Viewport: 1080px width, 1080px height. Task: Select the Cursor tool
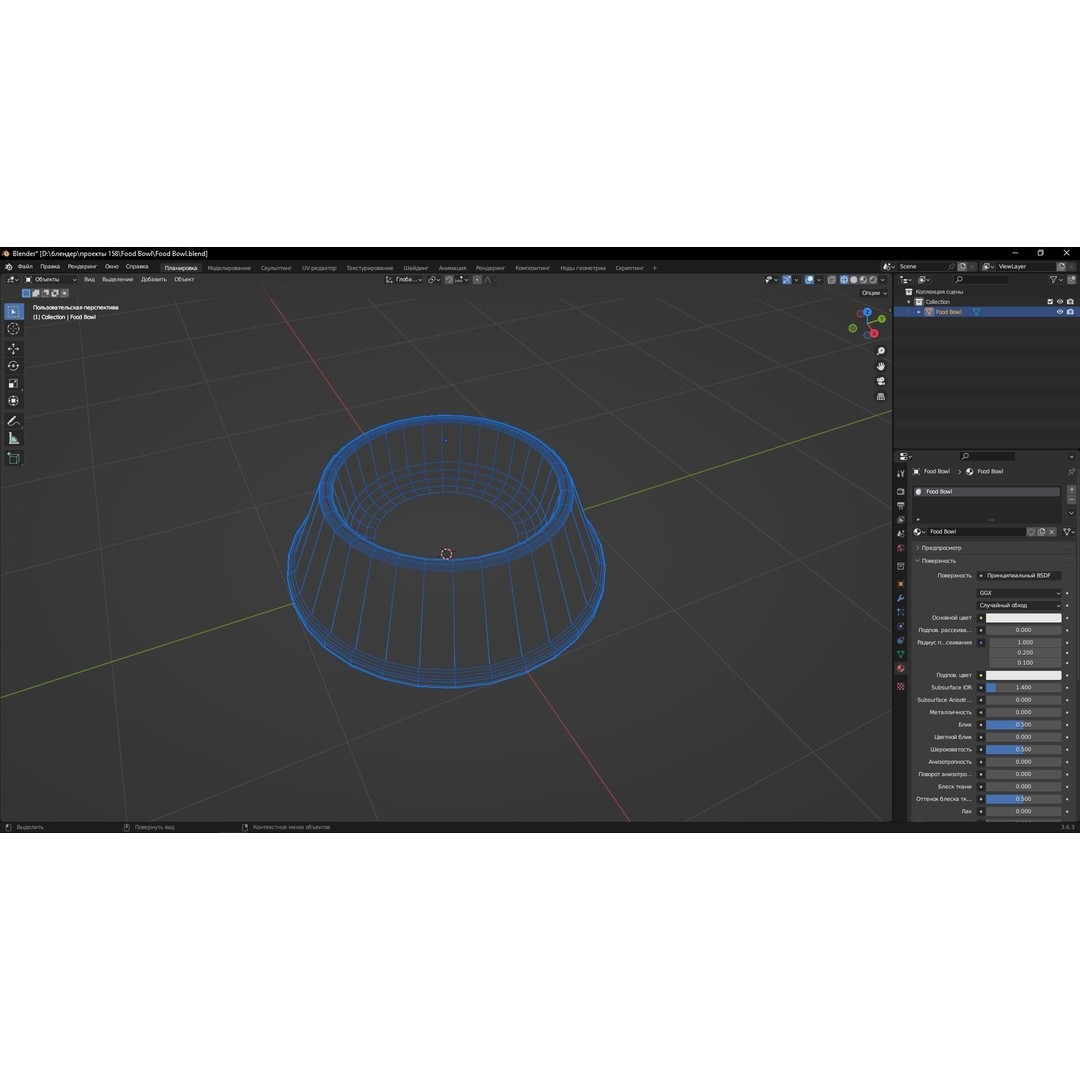(x=14, y=329)
